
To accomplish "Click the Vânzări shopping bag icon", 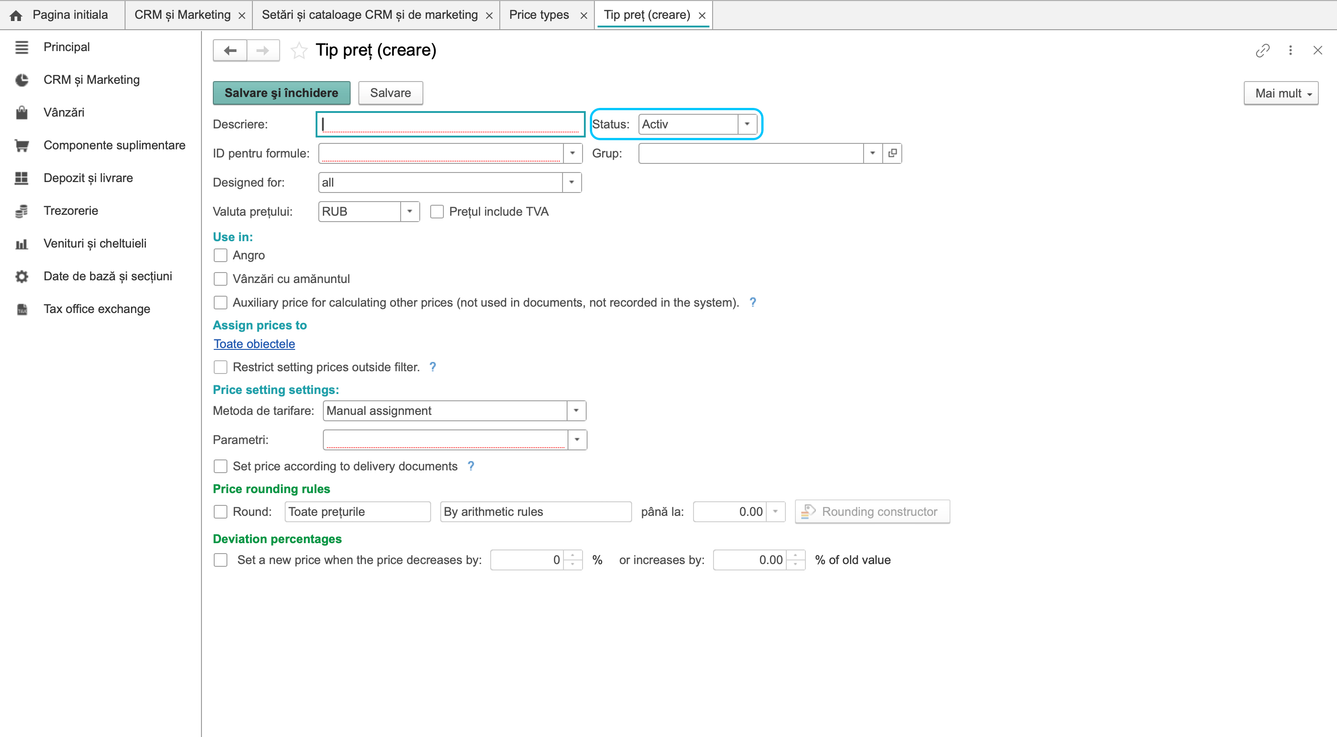I will [x=21, y=113].
